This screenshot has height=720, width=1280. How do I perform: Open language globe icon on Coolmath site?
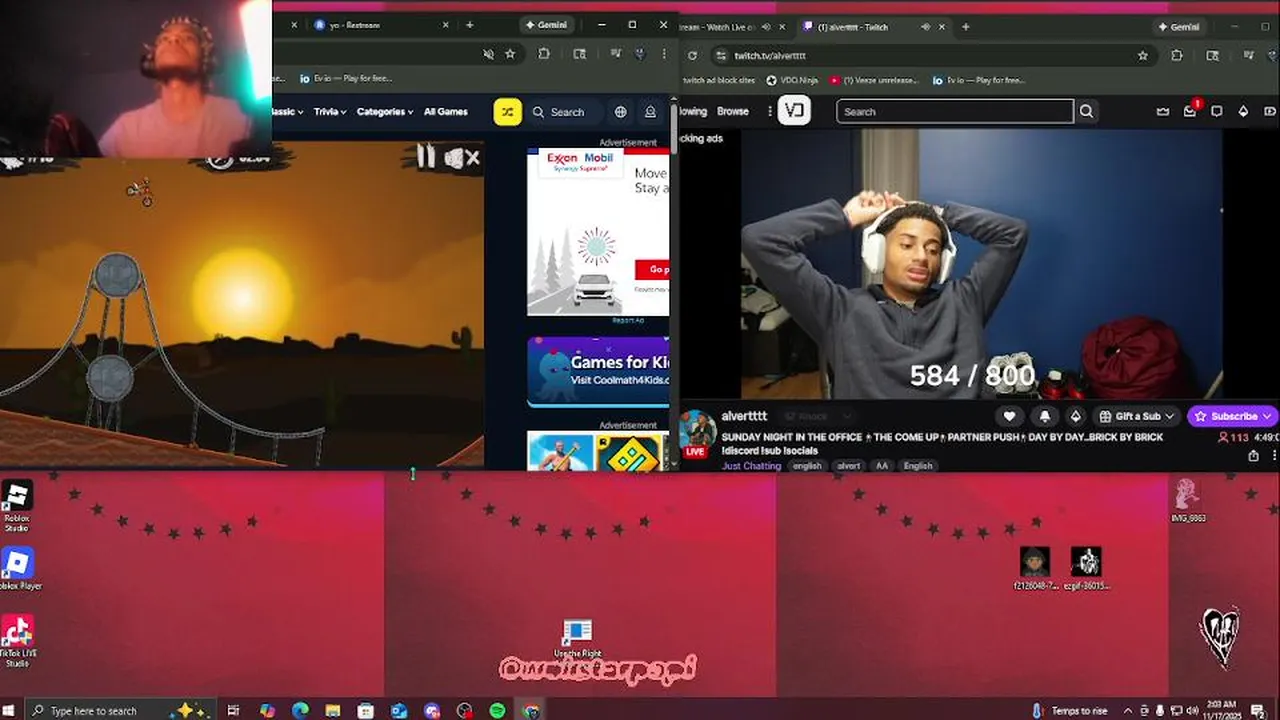tap(621, 112)
